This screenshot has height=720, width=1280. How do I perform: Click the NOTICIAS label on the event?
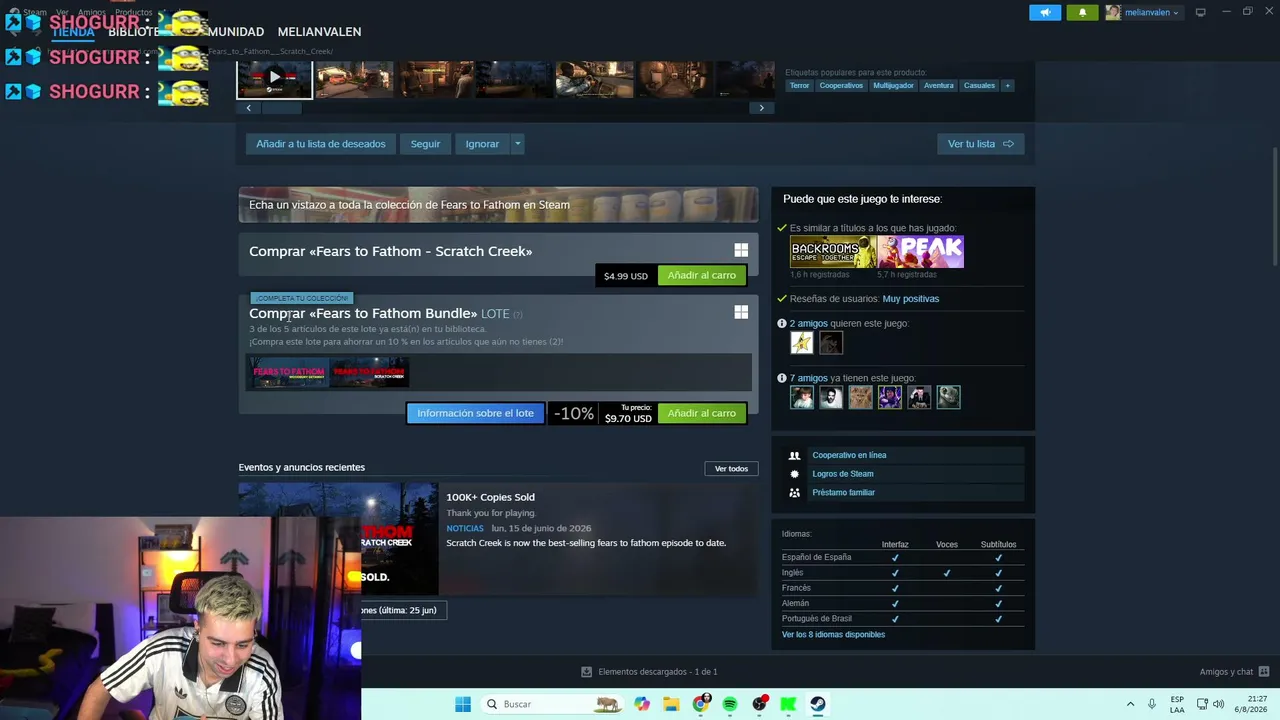click(465, 529)
